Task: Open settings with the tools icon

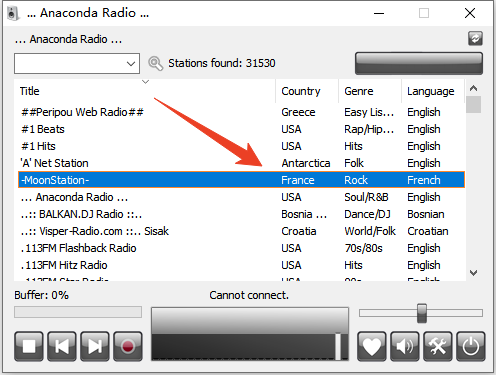Action: point(438,346)
